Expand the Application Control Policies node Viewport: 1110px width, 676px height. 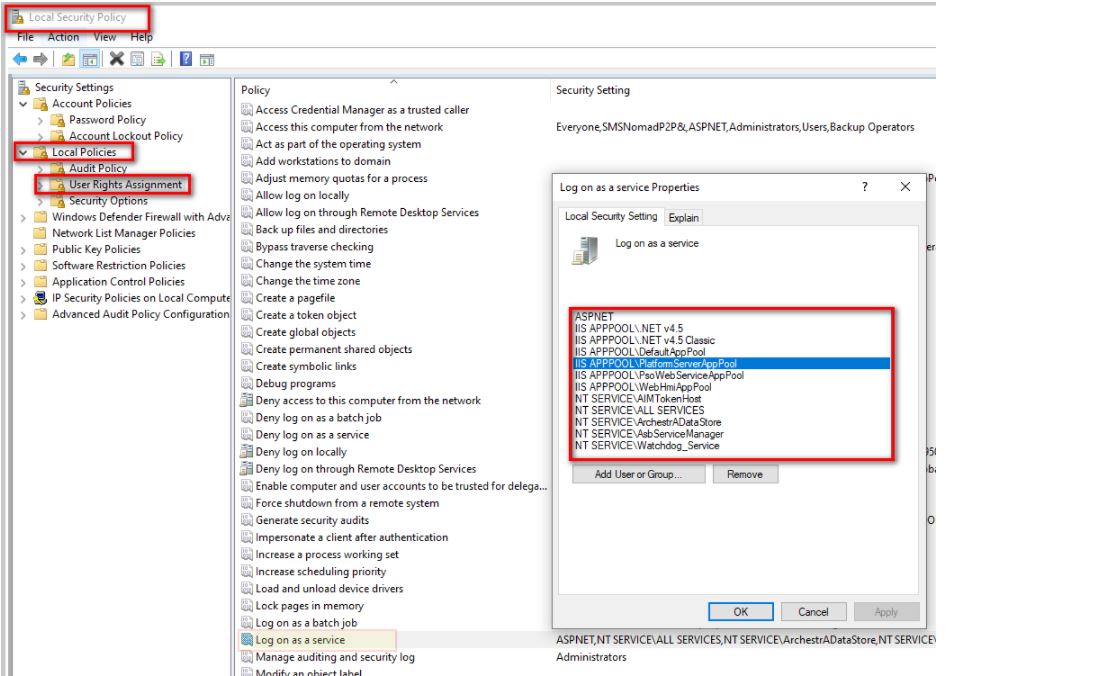point(23,282)
